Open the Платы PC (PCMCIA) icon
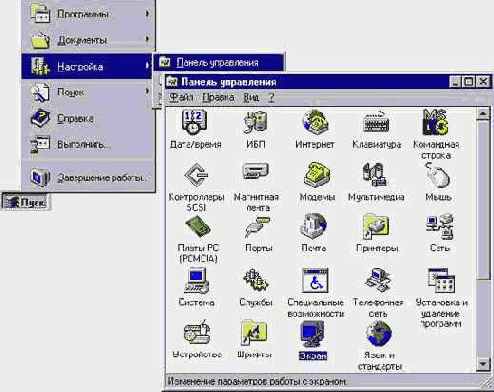The height and width of the screenshot is (392, 494). pos(197,228)
